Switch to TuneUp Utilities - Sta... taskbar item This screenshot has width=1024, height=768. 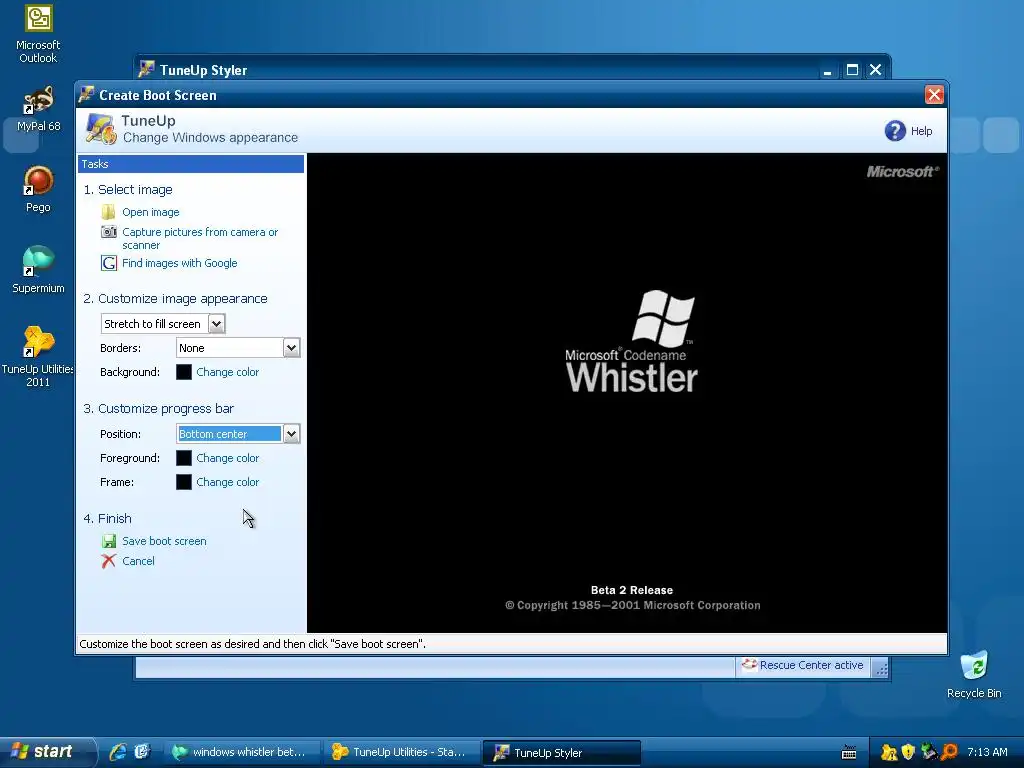(400, 752)
